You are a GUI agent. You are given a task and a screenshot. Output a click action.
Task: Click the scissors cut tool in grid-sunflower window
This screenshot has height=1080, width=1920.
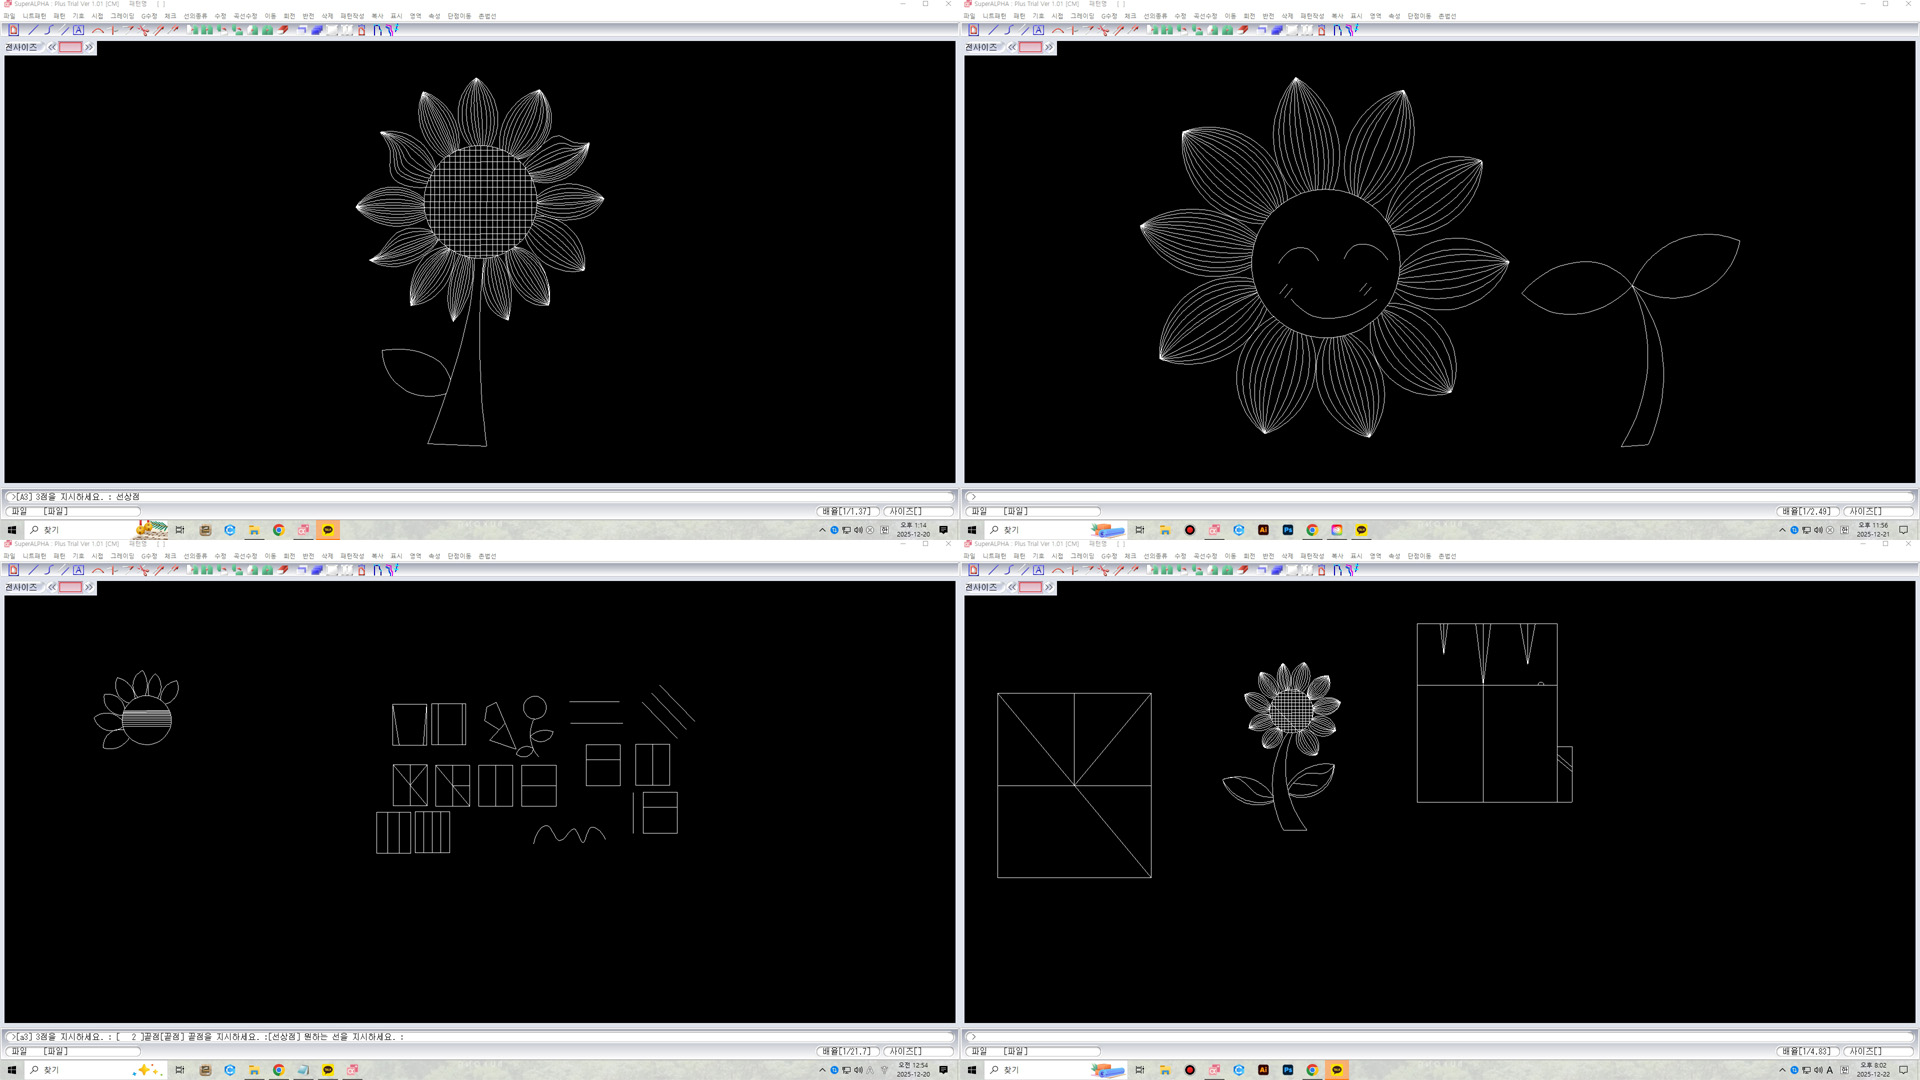tap(143, 30)
